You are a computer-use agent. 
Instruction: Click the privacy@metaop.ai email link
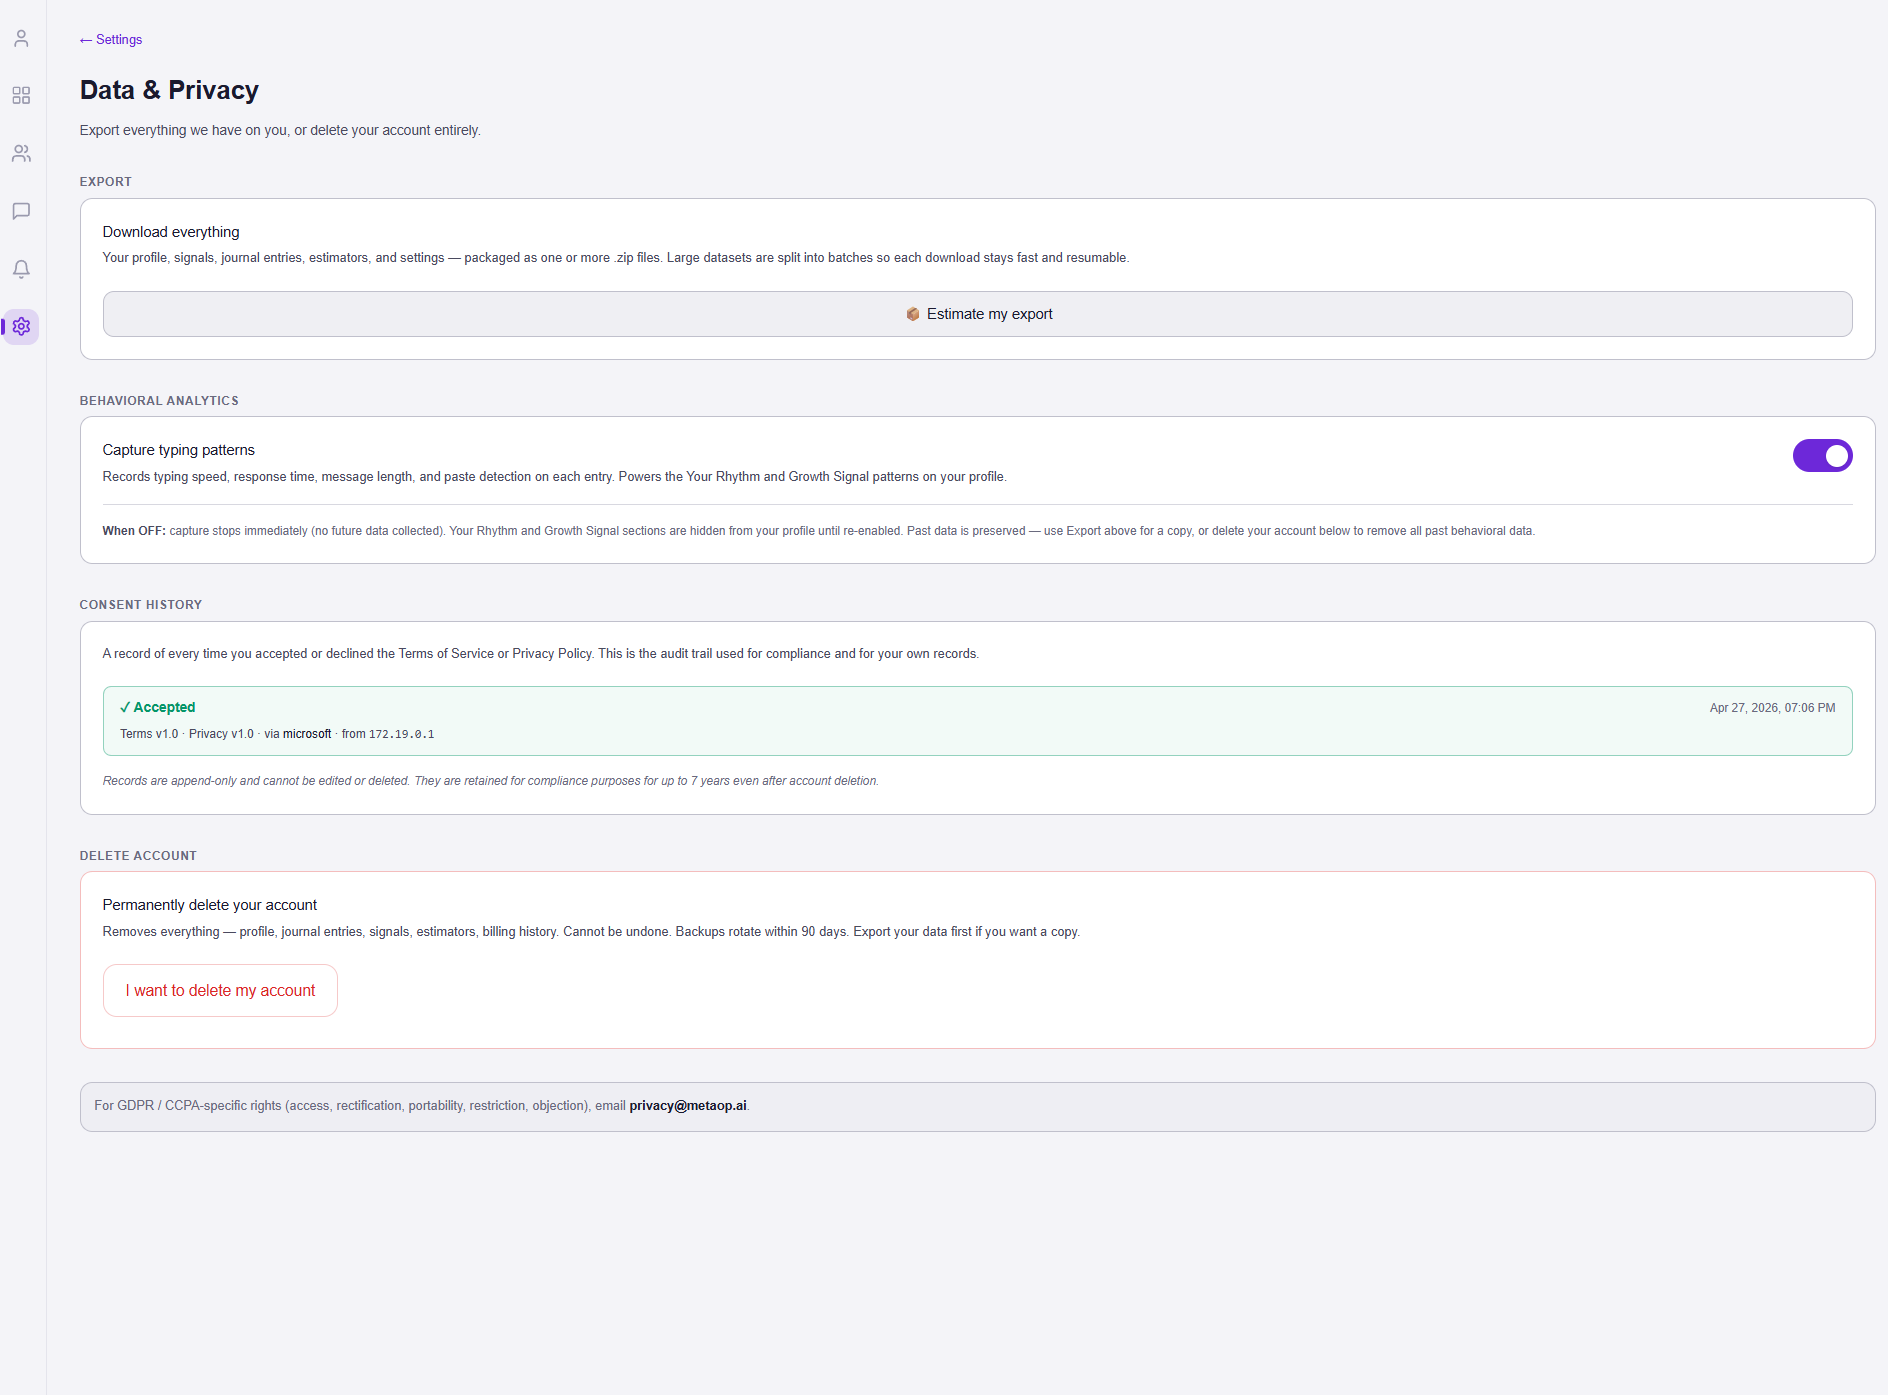(688, 1106)
